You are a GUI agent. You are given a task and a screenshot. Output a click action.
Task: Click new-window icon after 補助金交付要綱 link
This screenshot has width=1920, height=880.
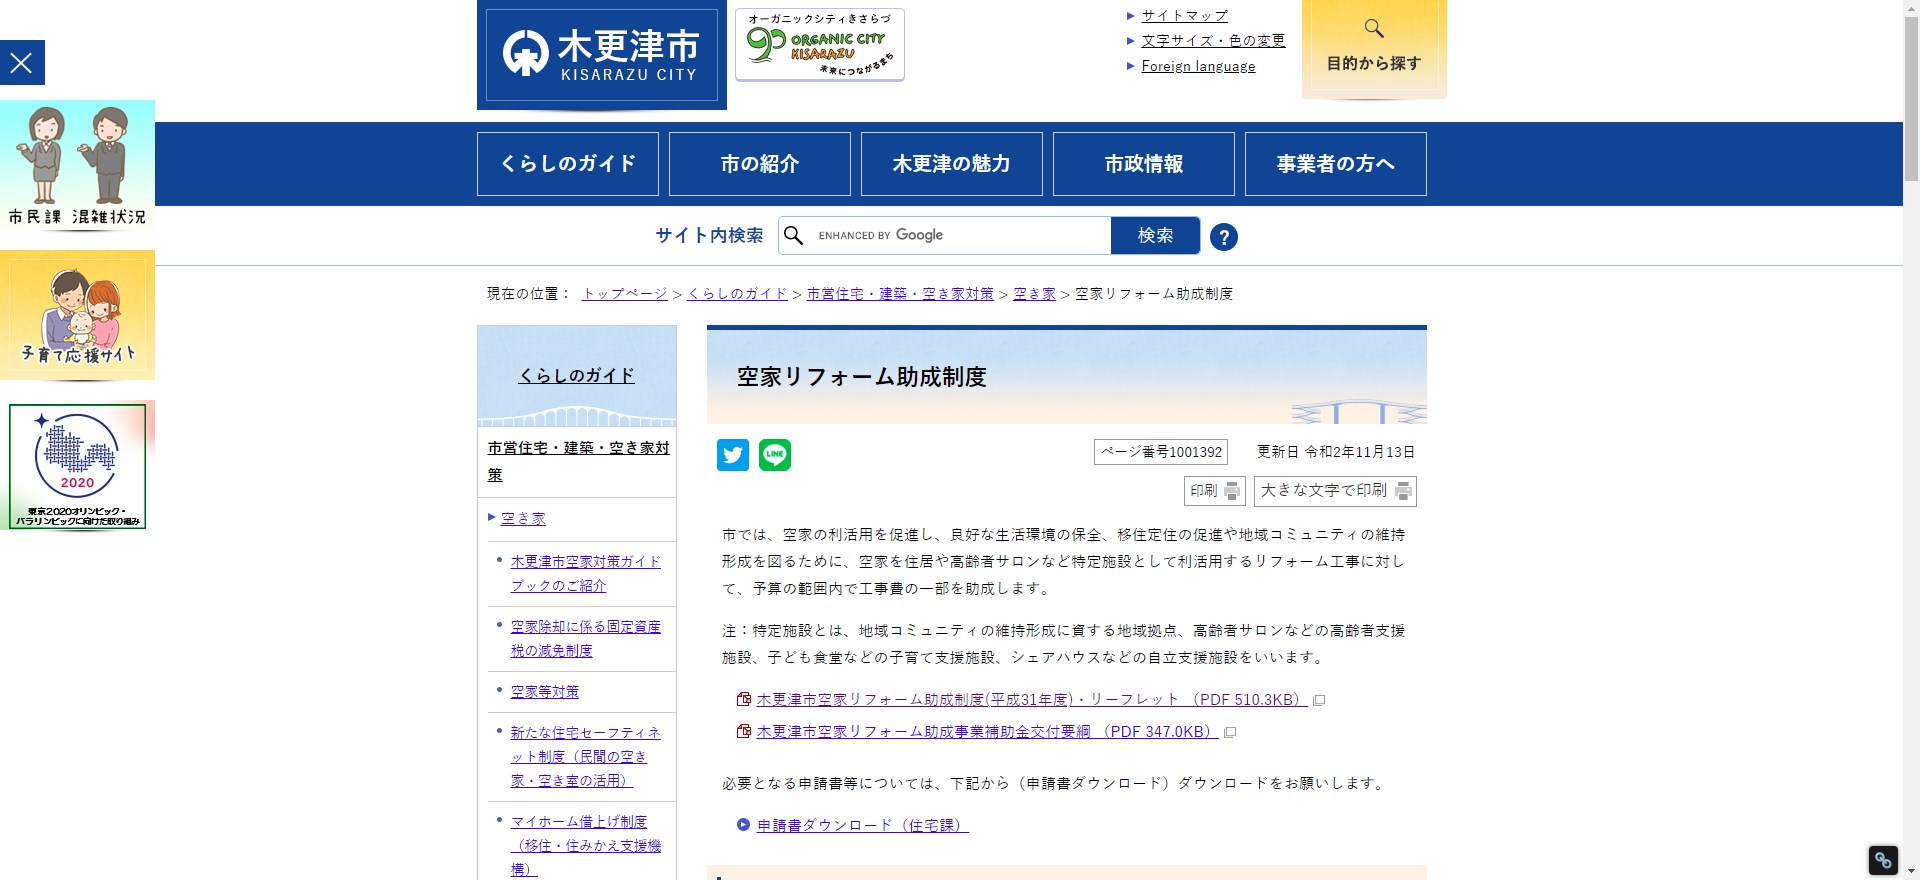click(x=1231, y=733)
